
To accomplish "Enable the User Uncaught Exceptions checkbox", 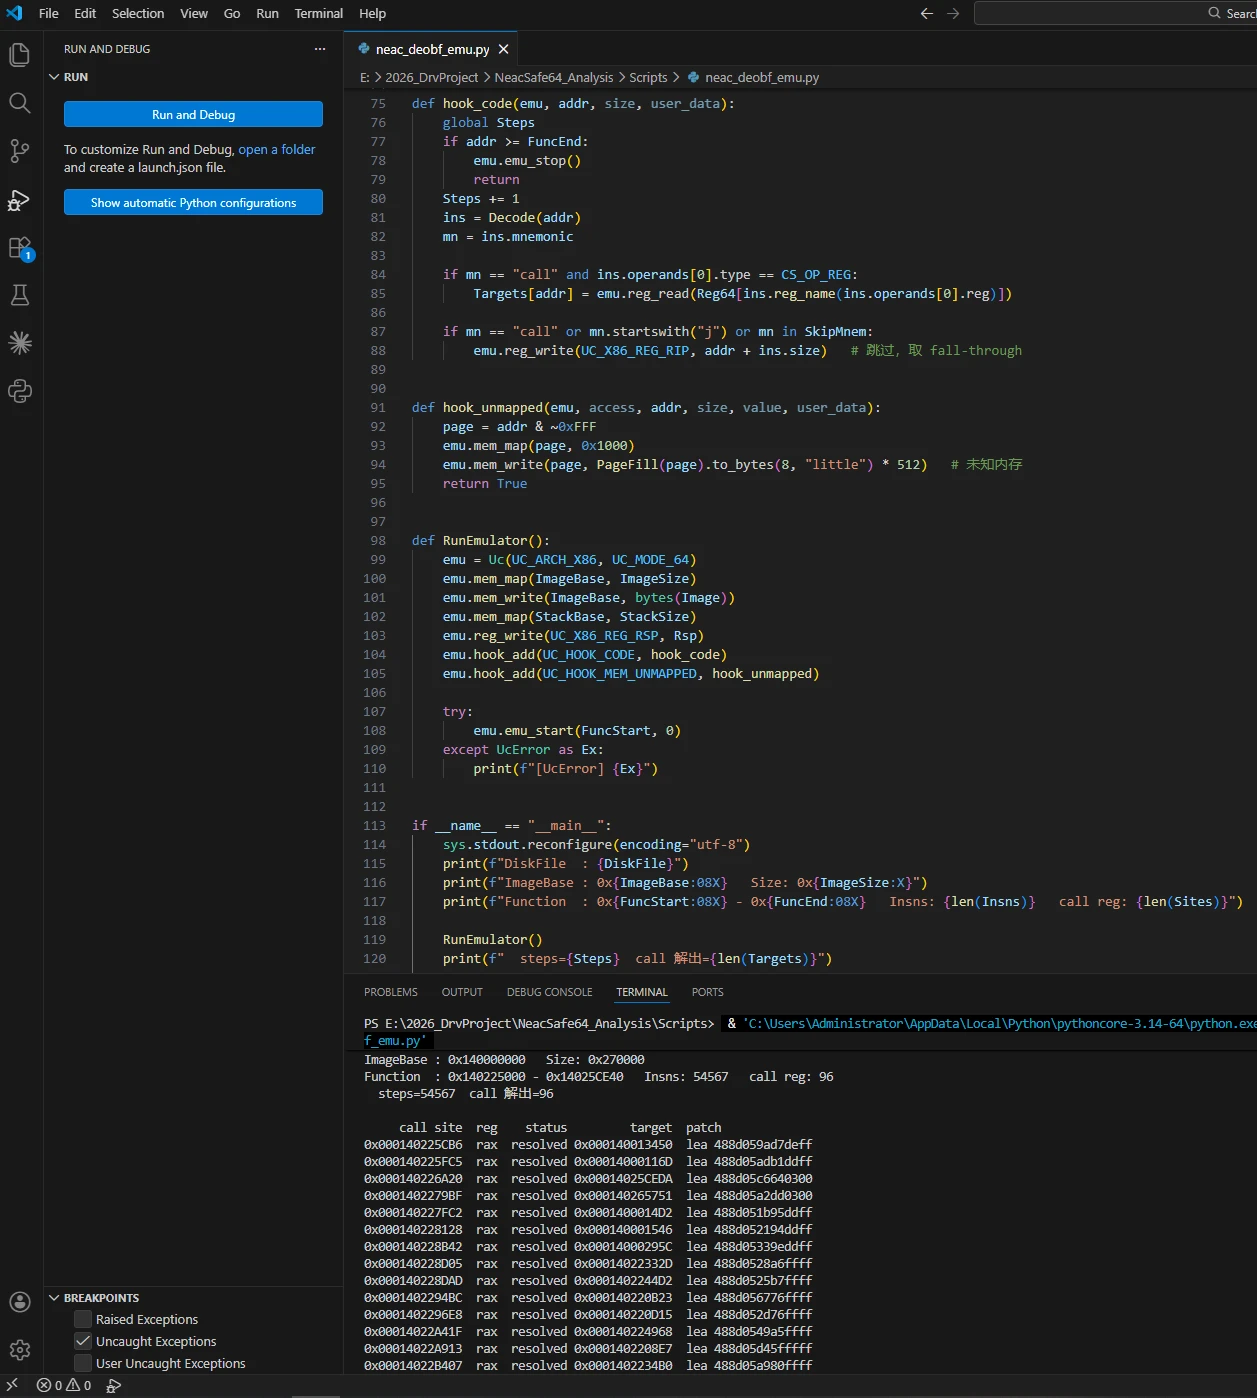I will coord(83,1363).
